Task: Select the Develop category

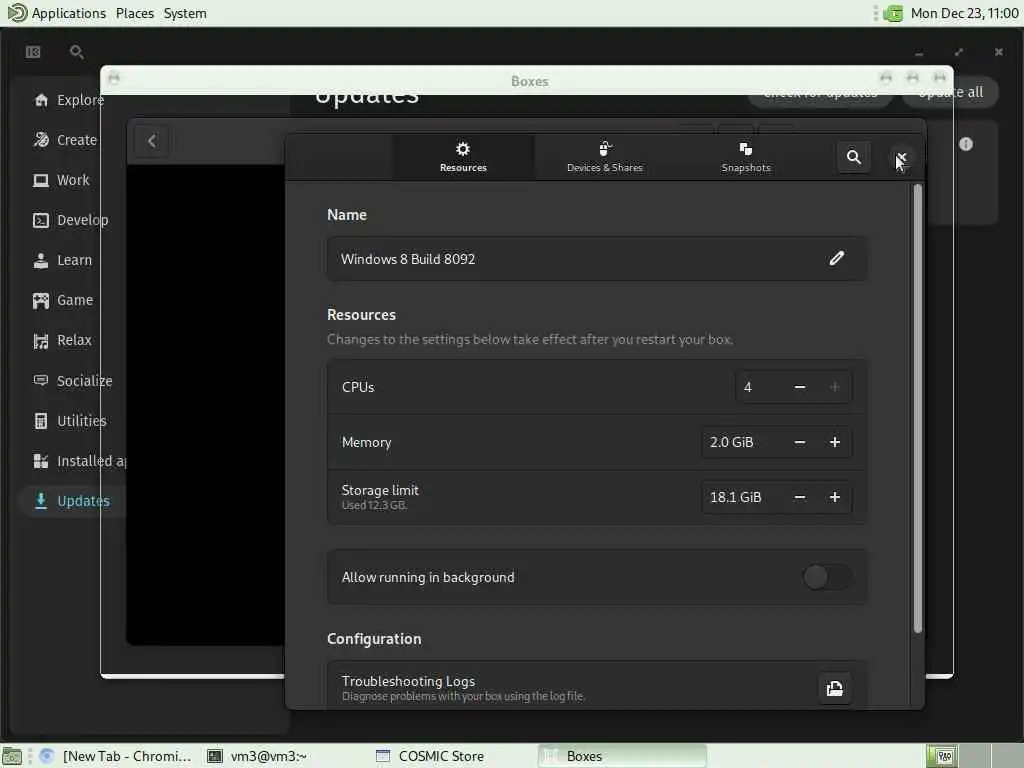Action: tap(71, 220)
